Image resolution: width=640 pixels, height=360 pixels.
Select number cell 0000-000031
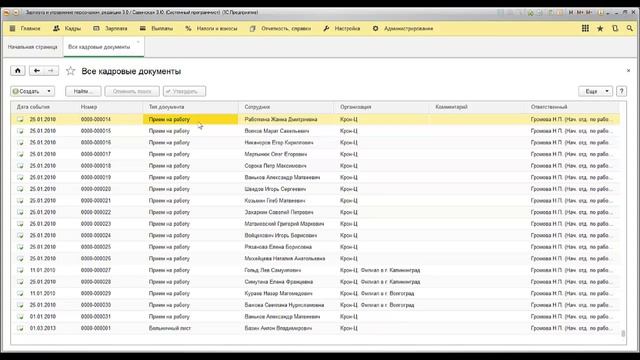[96, 317]
